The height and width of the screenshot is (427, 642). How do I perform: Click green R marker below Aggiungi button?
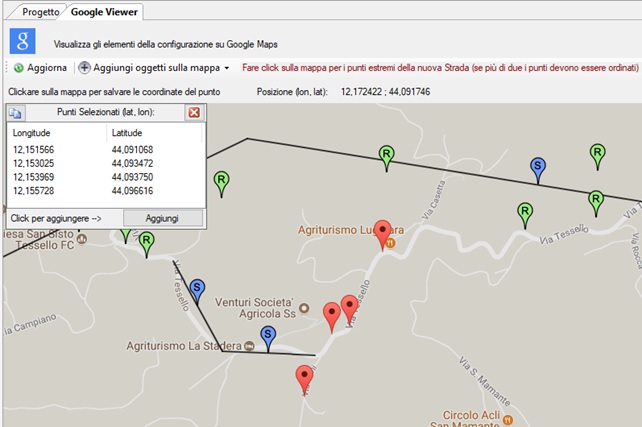tap(146, 244)
